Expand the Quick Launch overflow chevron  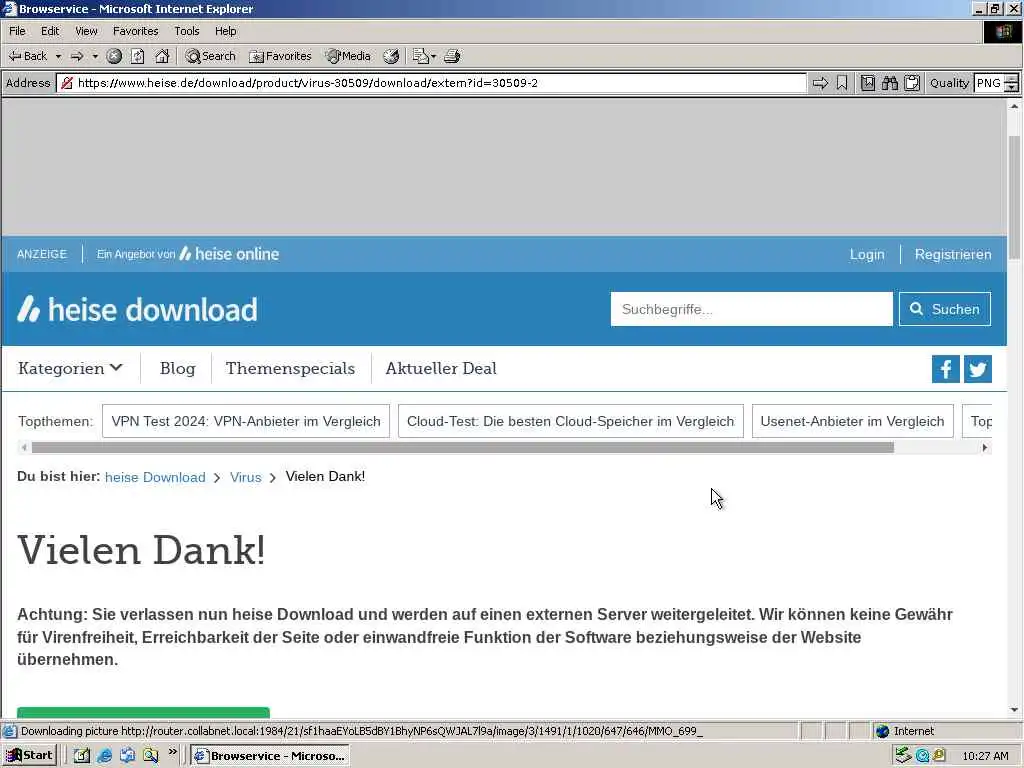[x=172, y=753]
